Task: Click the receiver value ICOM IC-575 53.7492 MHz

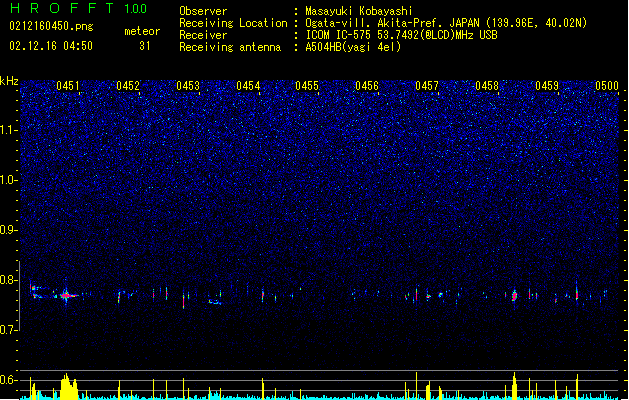Action: [x=401, y=35]
